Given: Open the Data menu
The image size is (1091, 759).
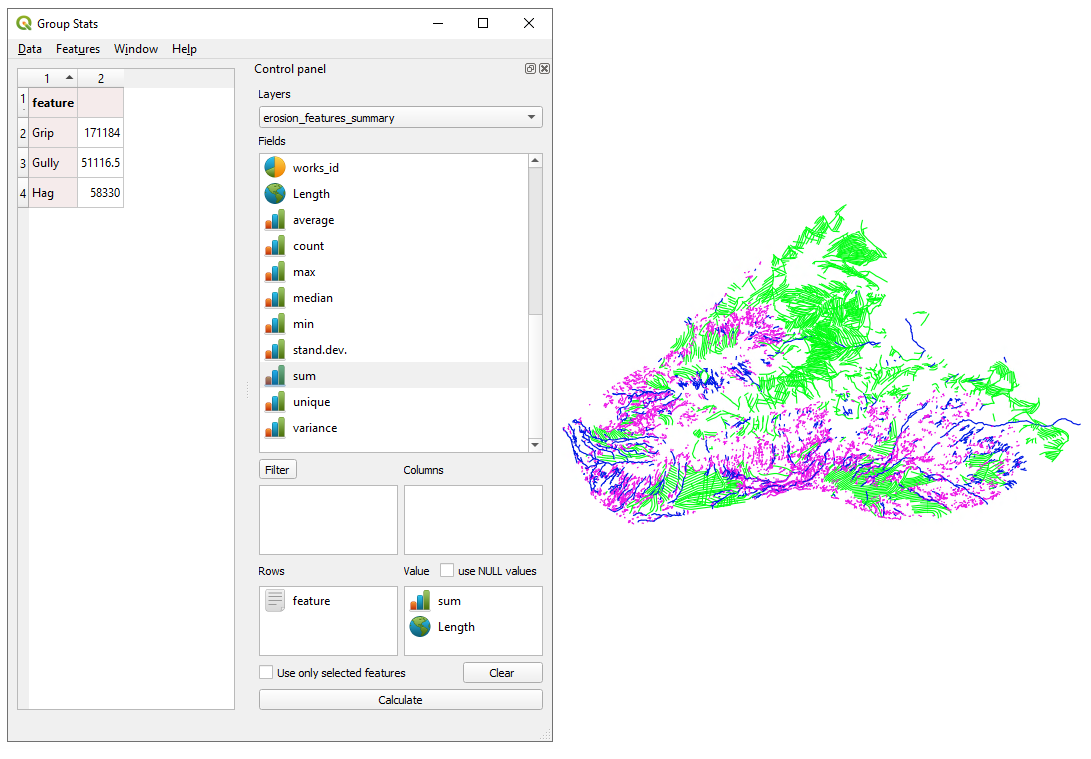Looking at the screenshot, I should click(x=30, y=49).
